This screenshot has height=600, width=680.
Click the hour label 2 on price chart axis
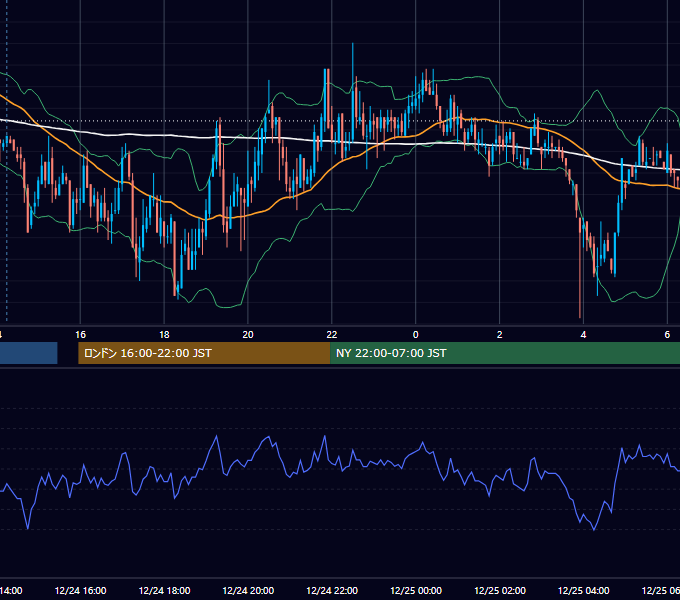click(x=500, y=335)
